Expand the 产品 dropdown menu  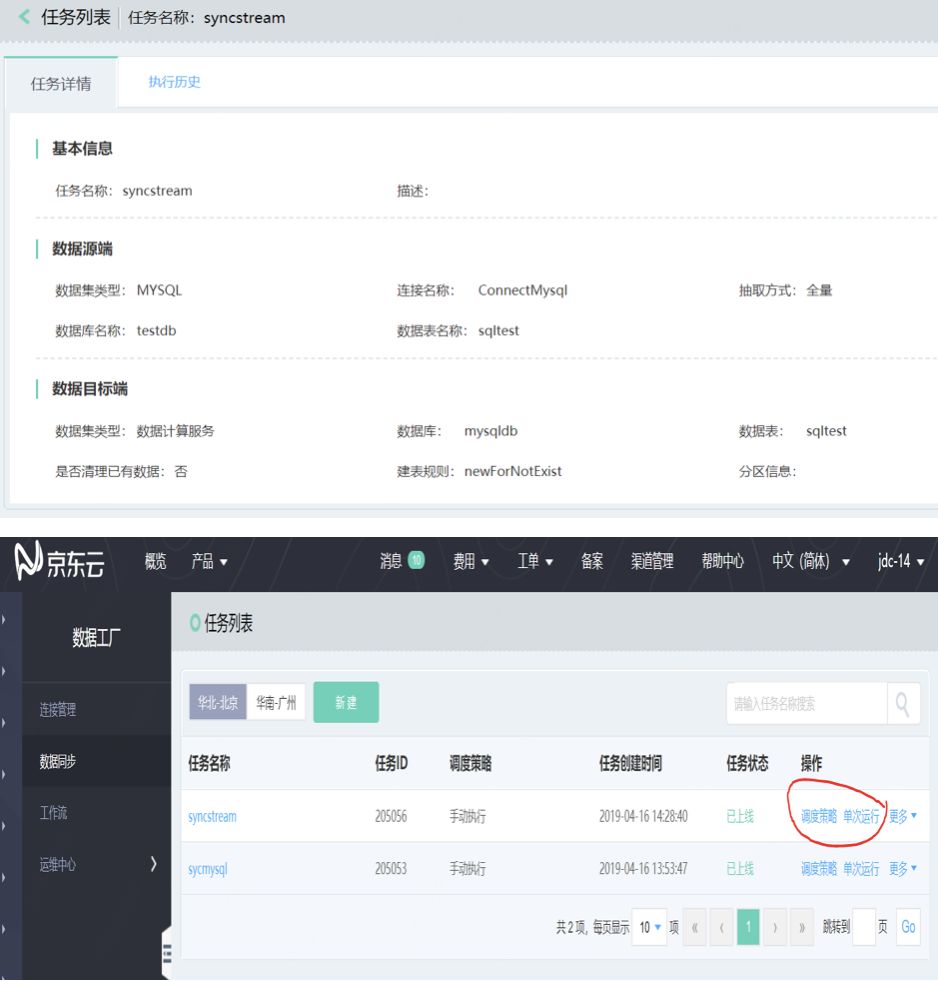coord(209,561)
